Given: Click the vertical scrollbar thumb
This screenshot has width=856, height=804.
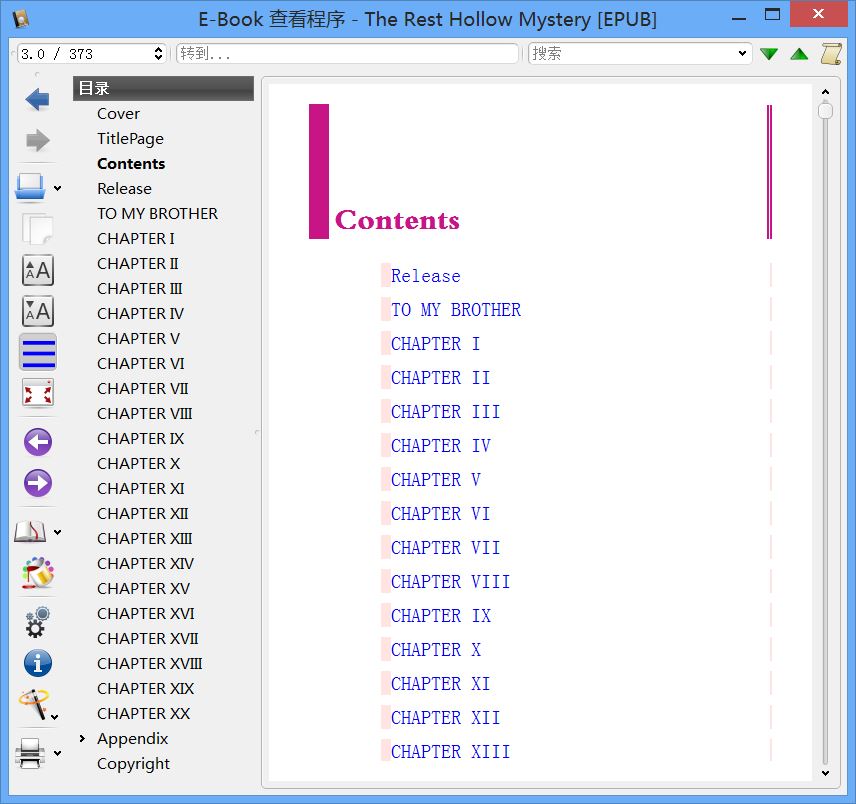Looking at the screenshot, I should click(825, 111).
